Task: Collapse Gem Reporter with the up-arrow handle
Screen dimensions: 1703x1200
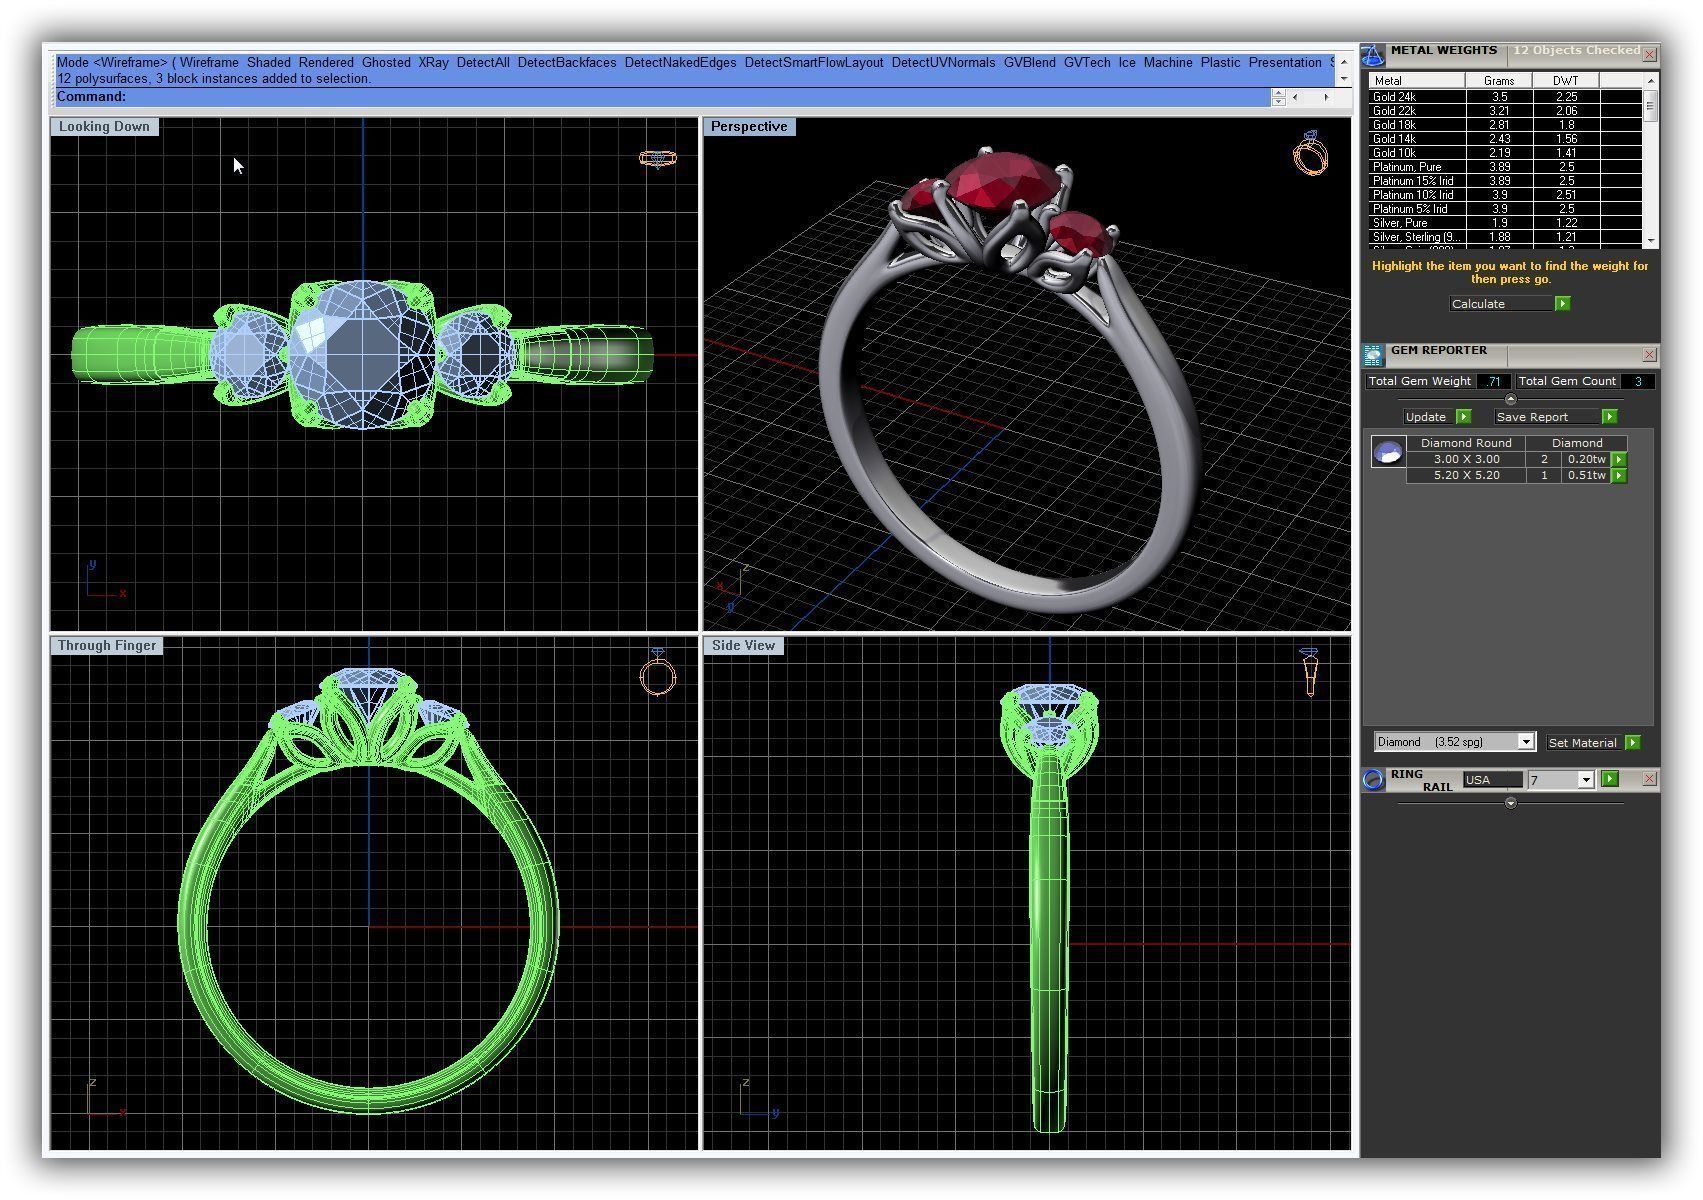Action: tap(1510, 400)
